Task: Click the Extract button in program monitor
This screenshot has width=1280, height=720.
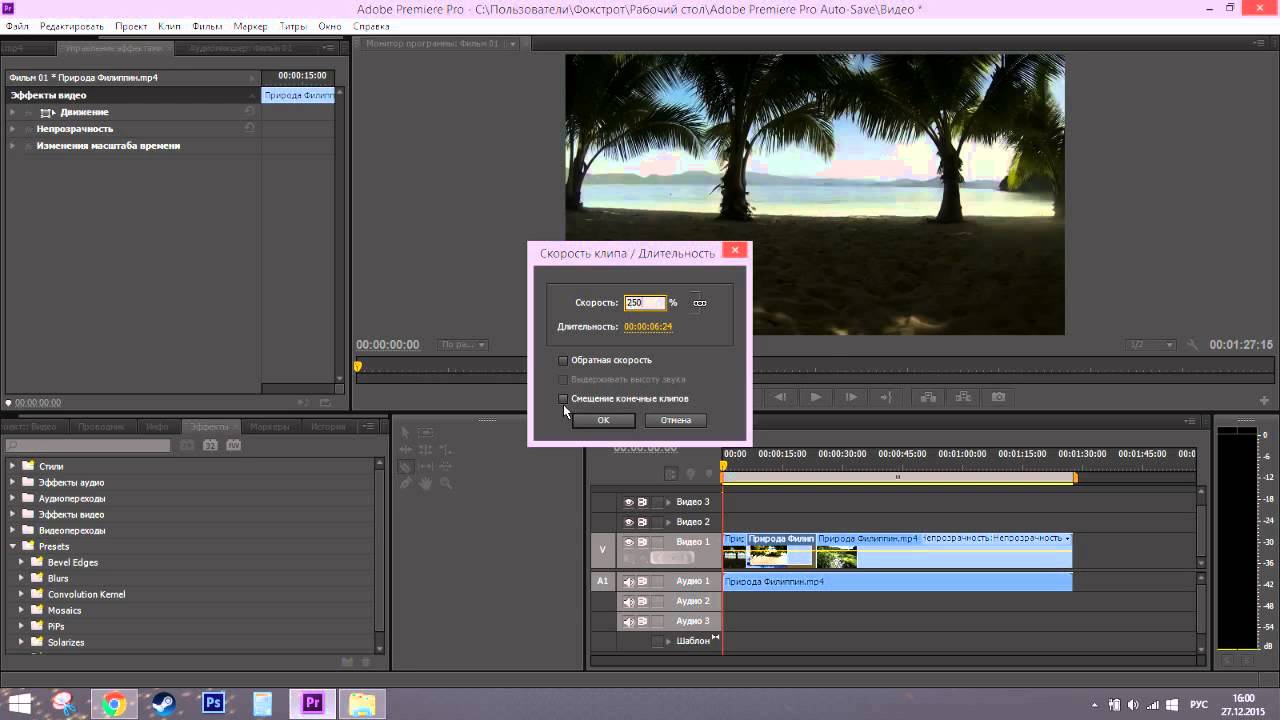Action: 963,397
